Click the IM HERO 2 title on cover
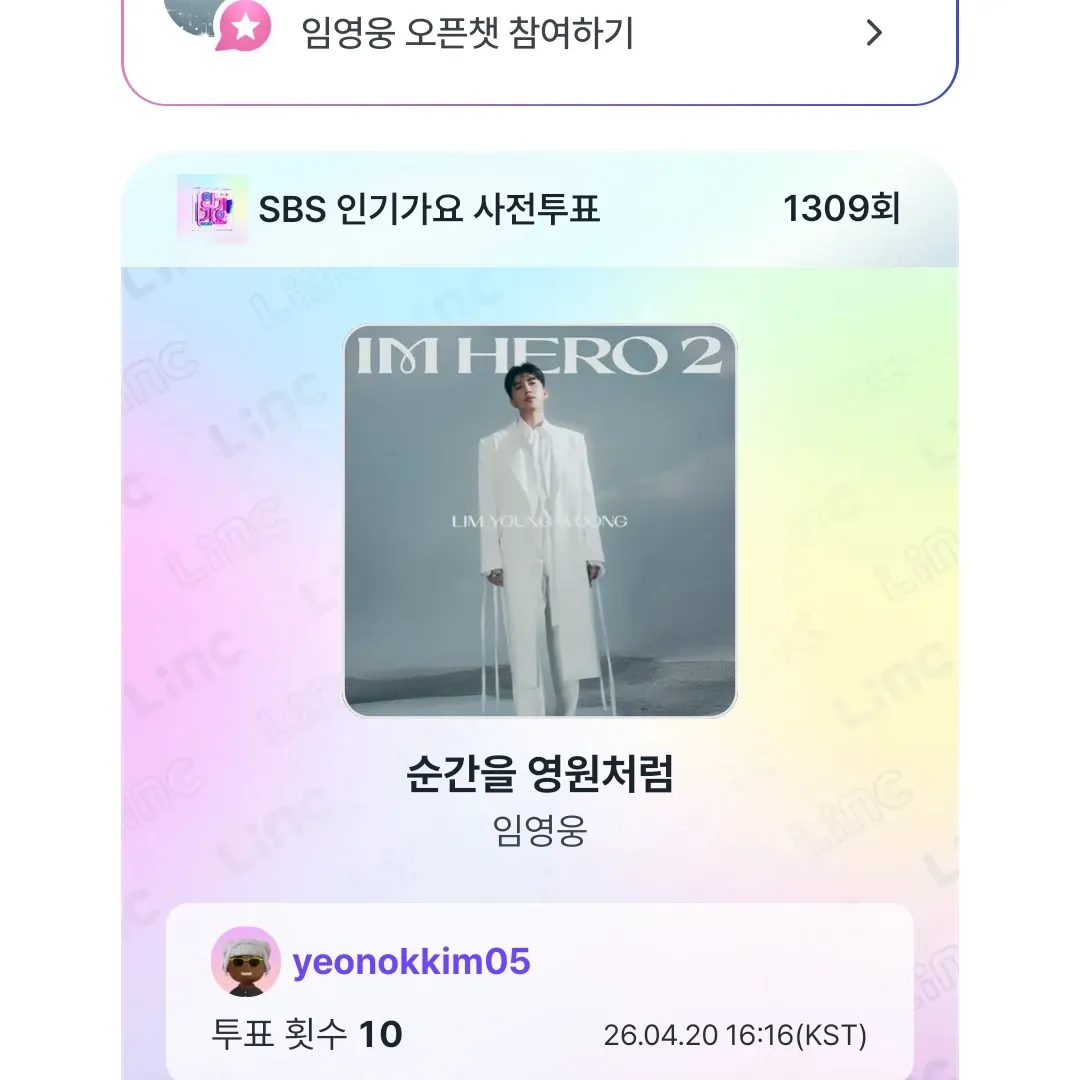 click(x=539, y=357)
